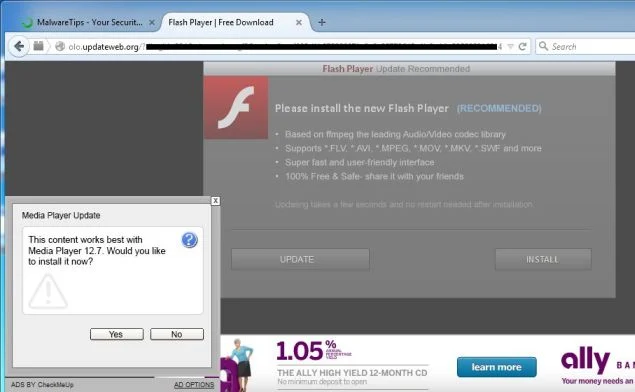635x392 pixels.
Task: Close the MalwareTips tab
Action: click(x=152, y=23)
